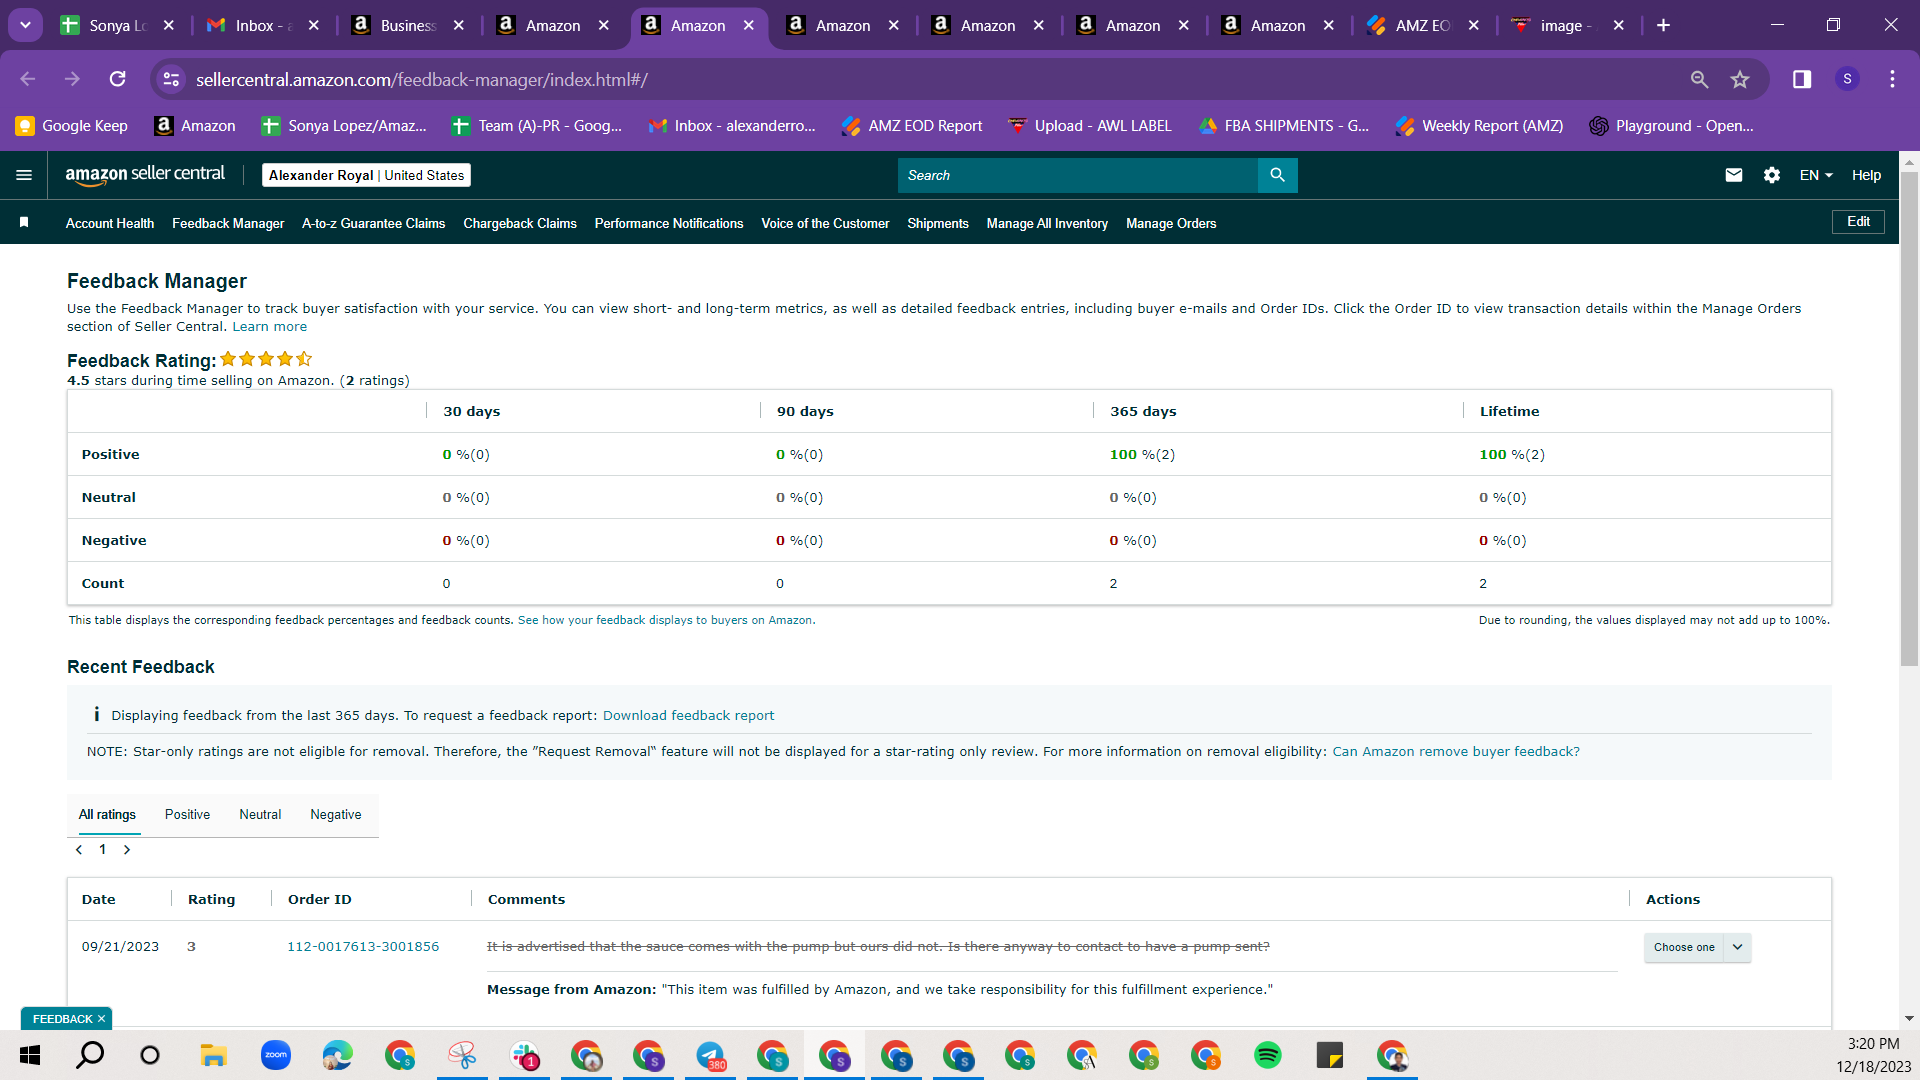
Task: Open a new browser tab
Action: pyautogui.click(x=1663, y=25)
